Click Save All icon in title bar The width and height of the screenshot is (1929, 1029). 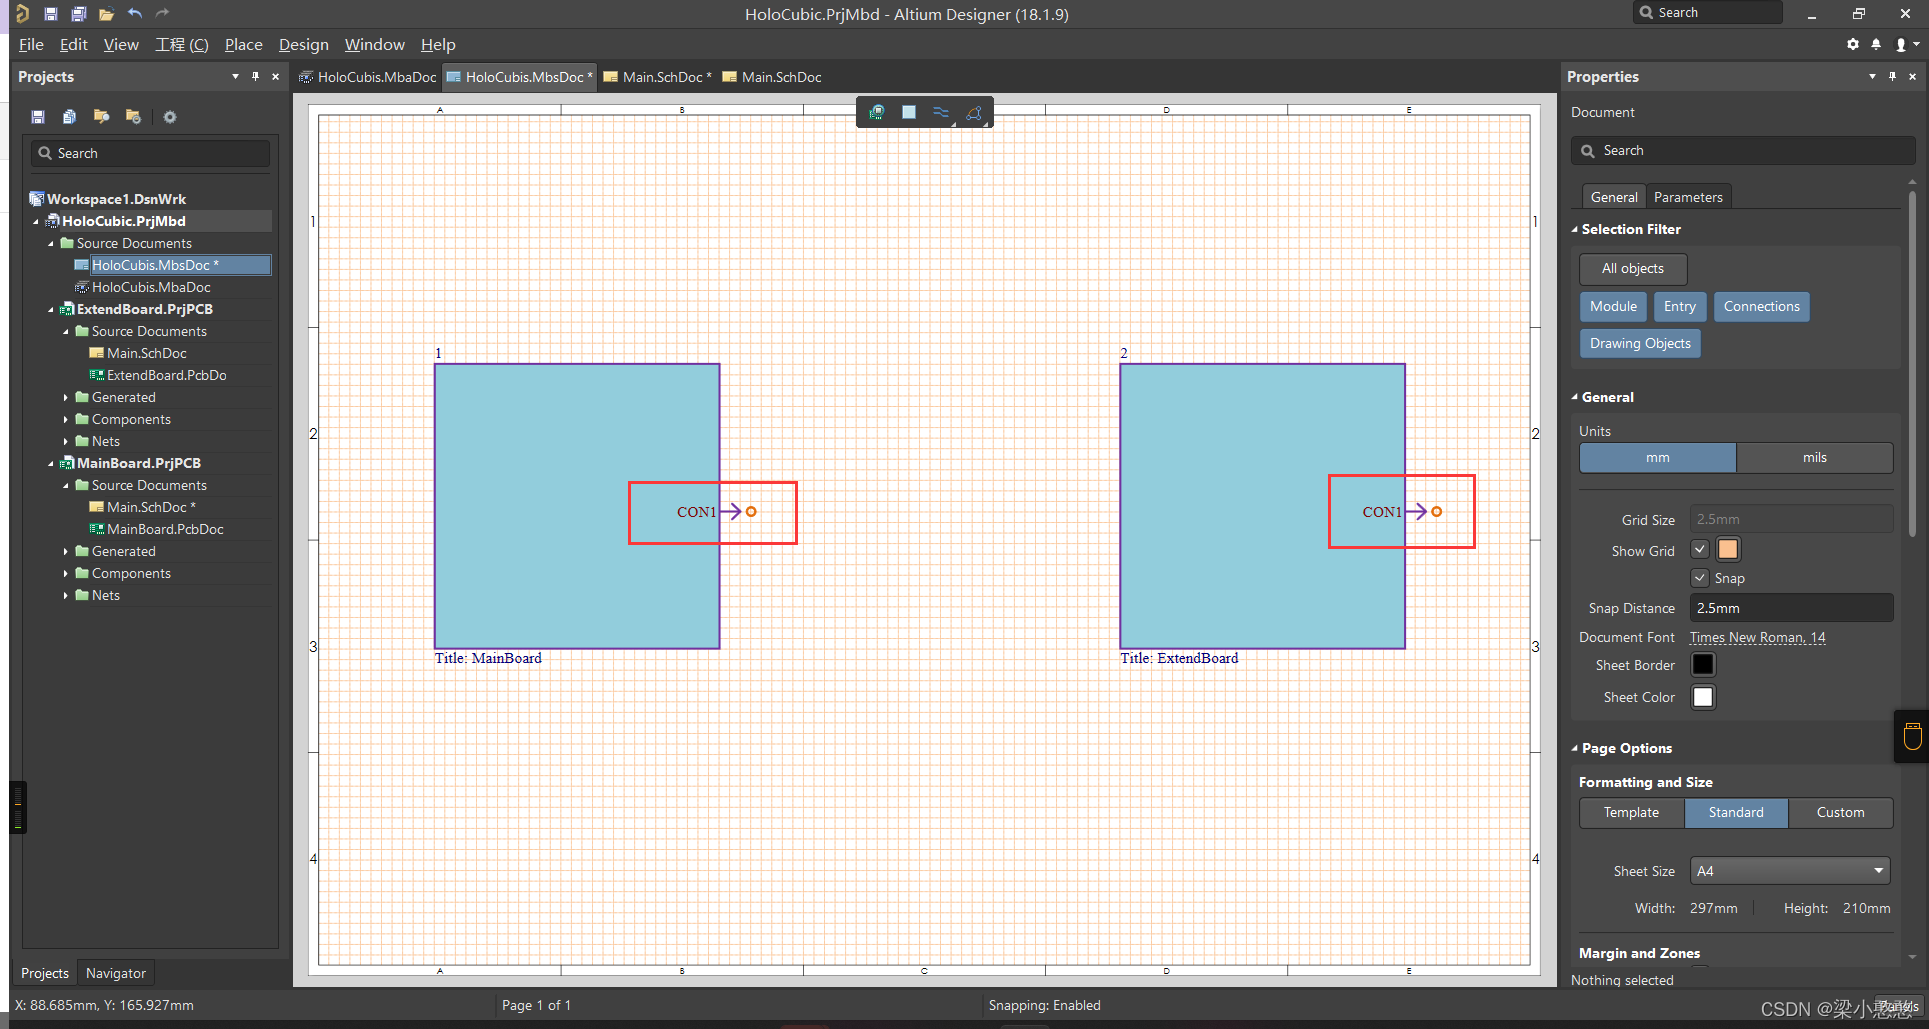pos(78,13)
